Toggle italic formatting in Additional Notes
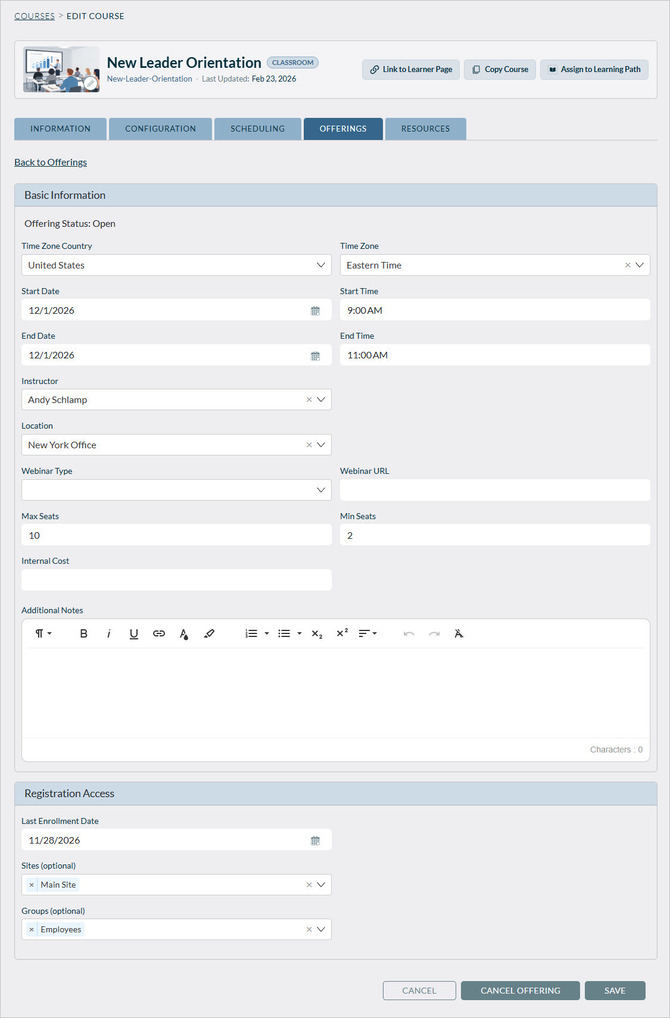Viewport: 670px width, 1018px height. (108, 634)
